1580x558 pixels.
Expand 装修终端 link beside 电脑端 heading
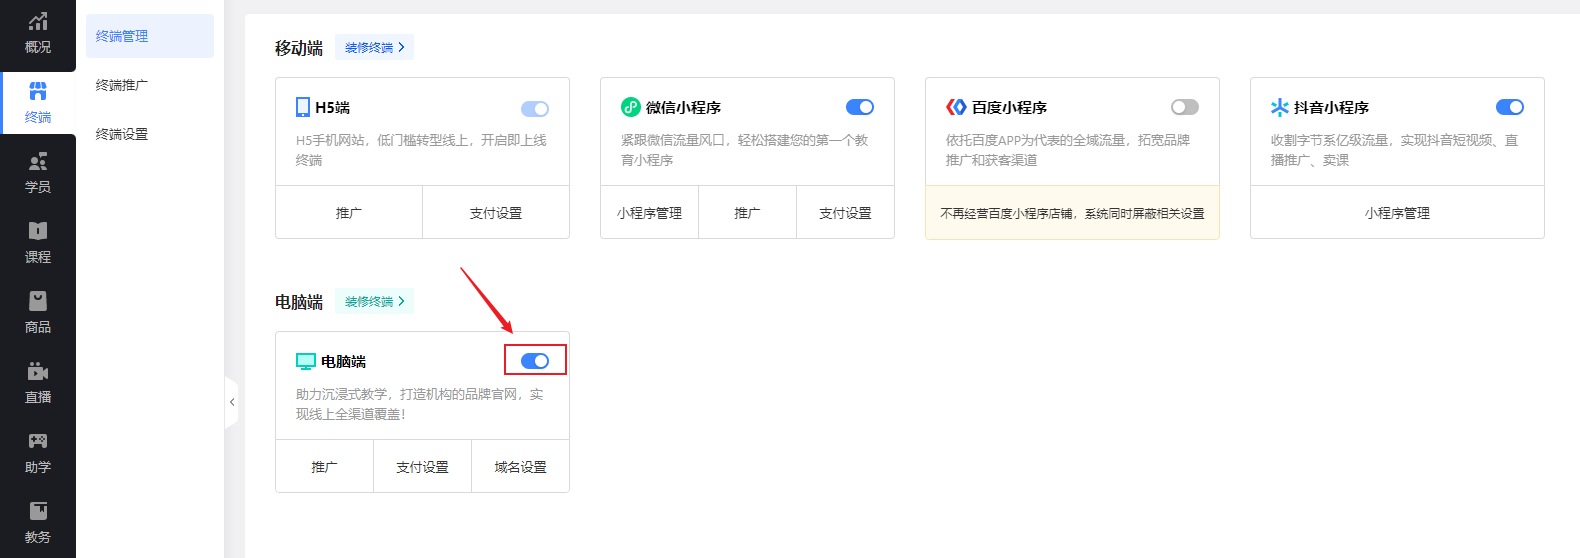[x=374, y=302]
